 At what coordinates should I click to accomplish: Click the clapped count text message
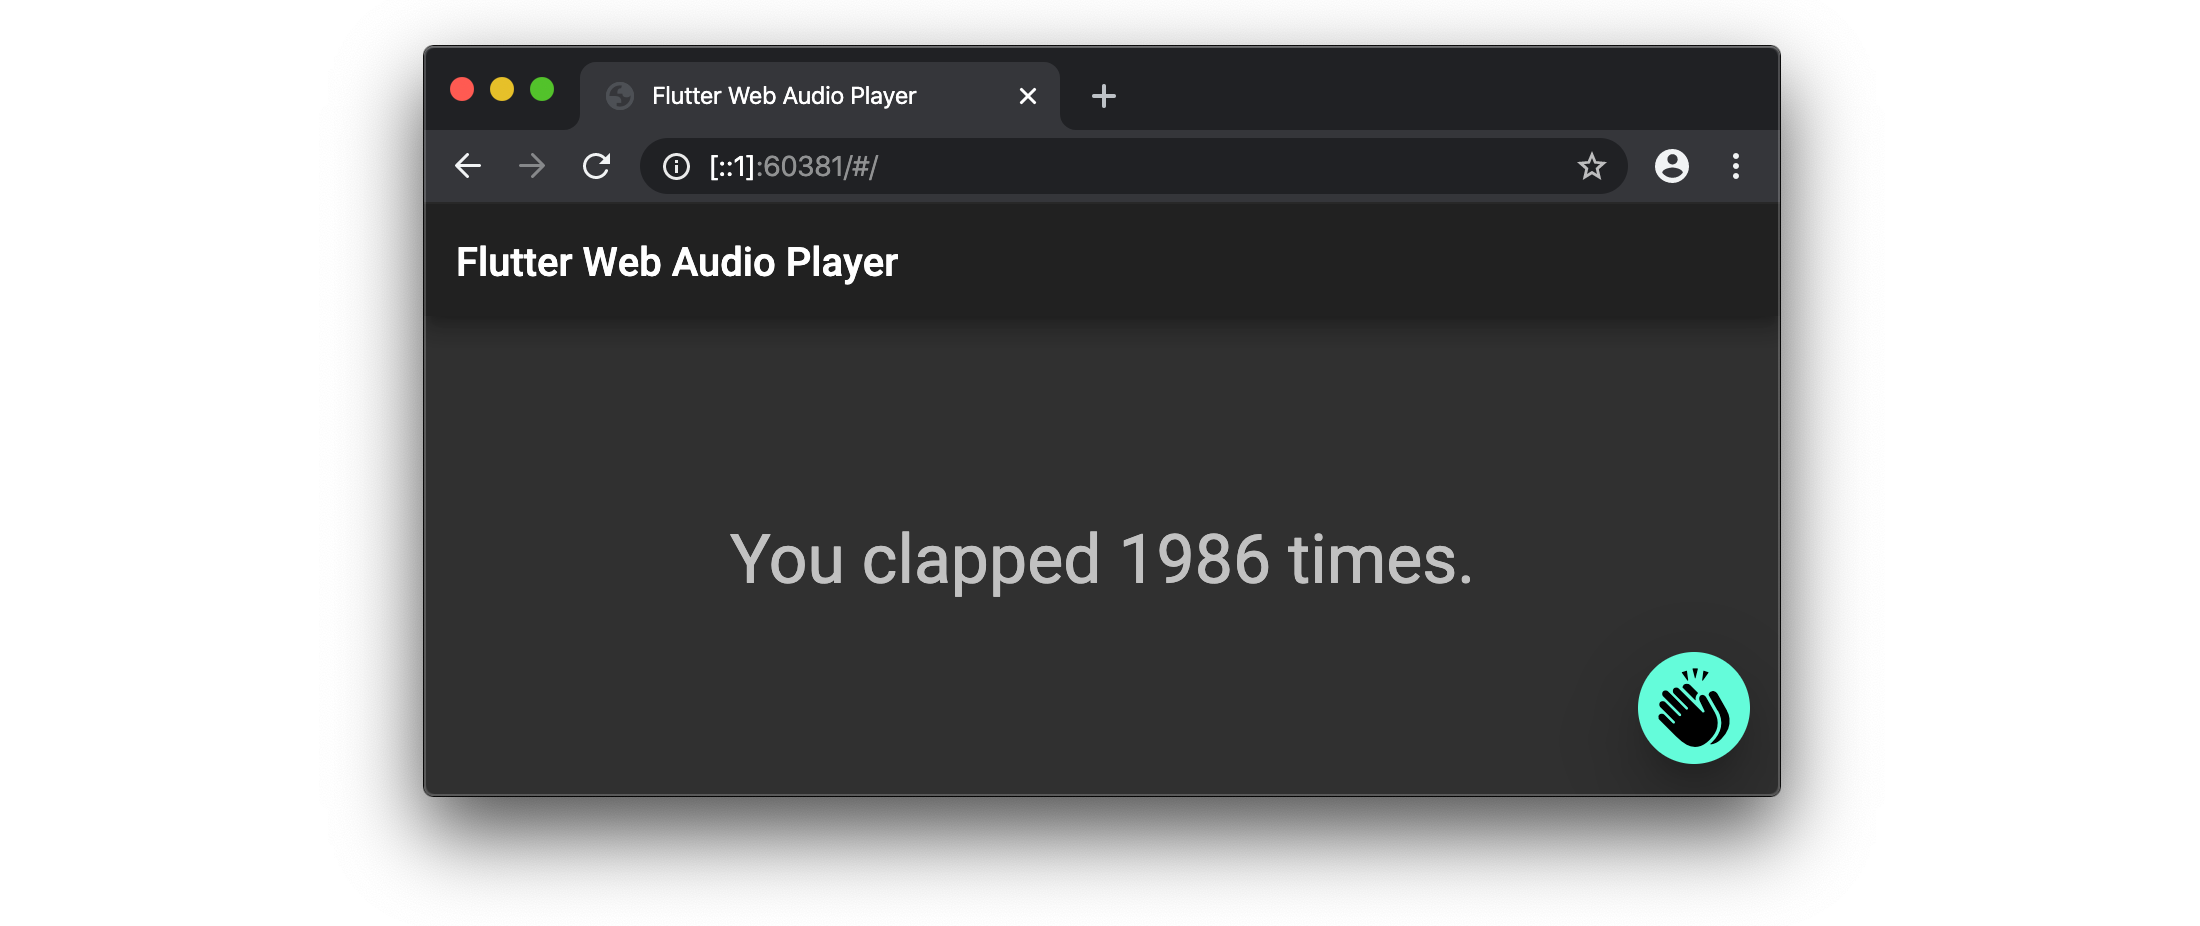[1100, 560]
